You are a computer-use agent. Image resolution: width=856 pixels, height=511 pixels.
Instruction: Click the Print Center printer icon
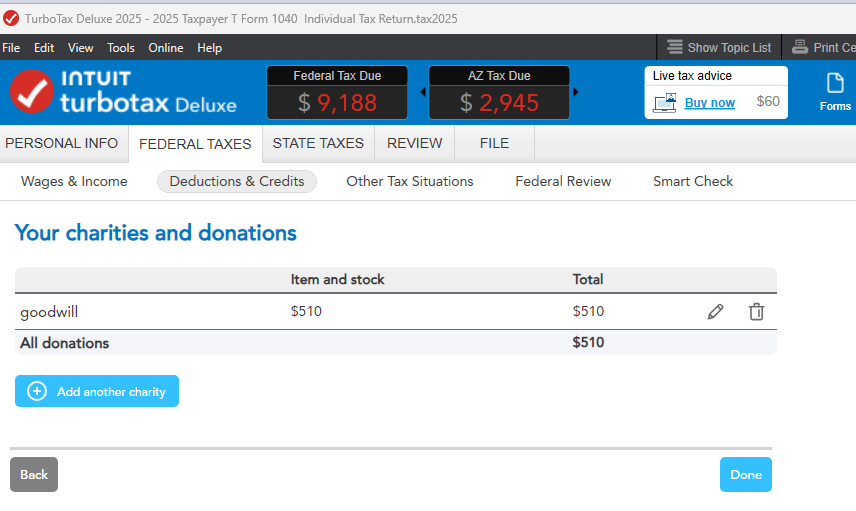coord(800,47)
